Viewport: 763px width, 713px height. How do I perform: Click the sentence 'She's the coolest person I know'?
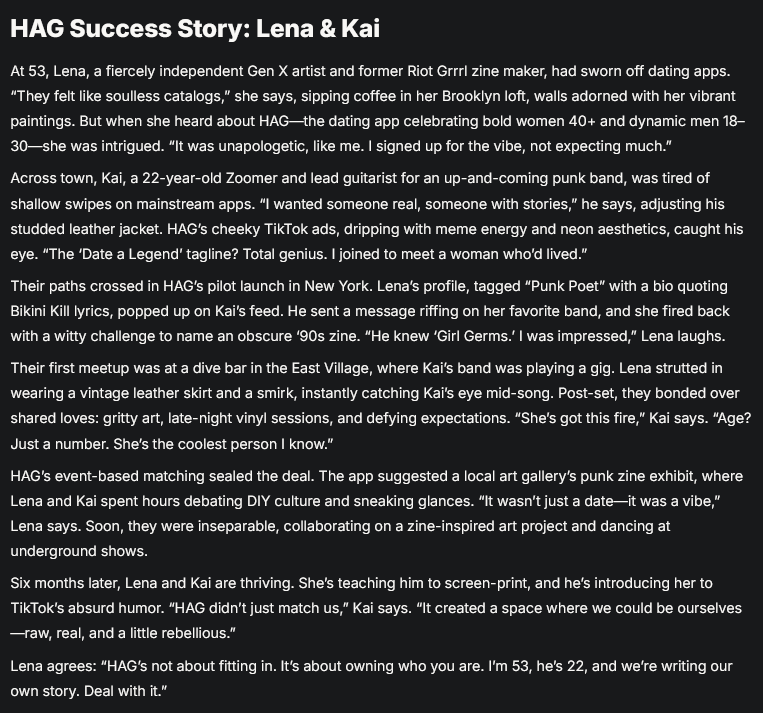pyautogui.click(x=219, y=444)
